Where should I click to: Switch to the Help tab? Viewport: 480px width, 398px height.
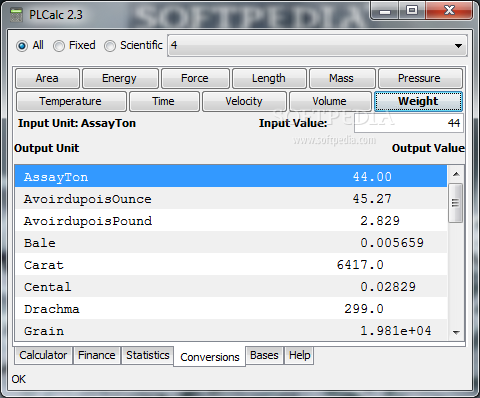tap(299, 355)
